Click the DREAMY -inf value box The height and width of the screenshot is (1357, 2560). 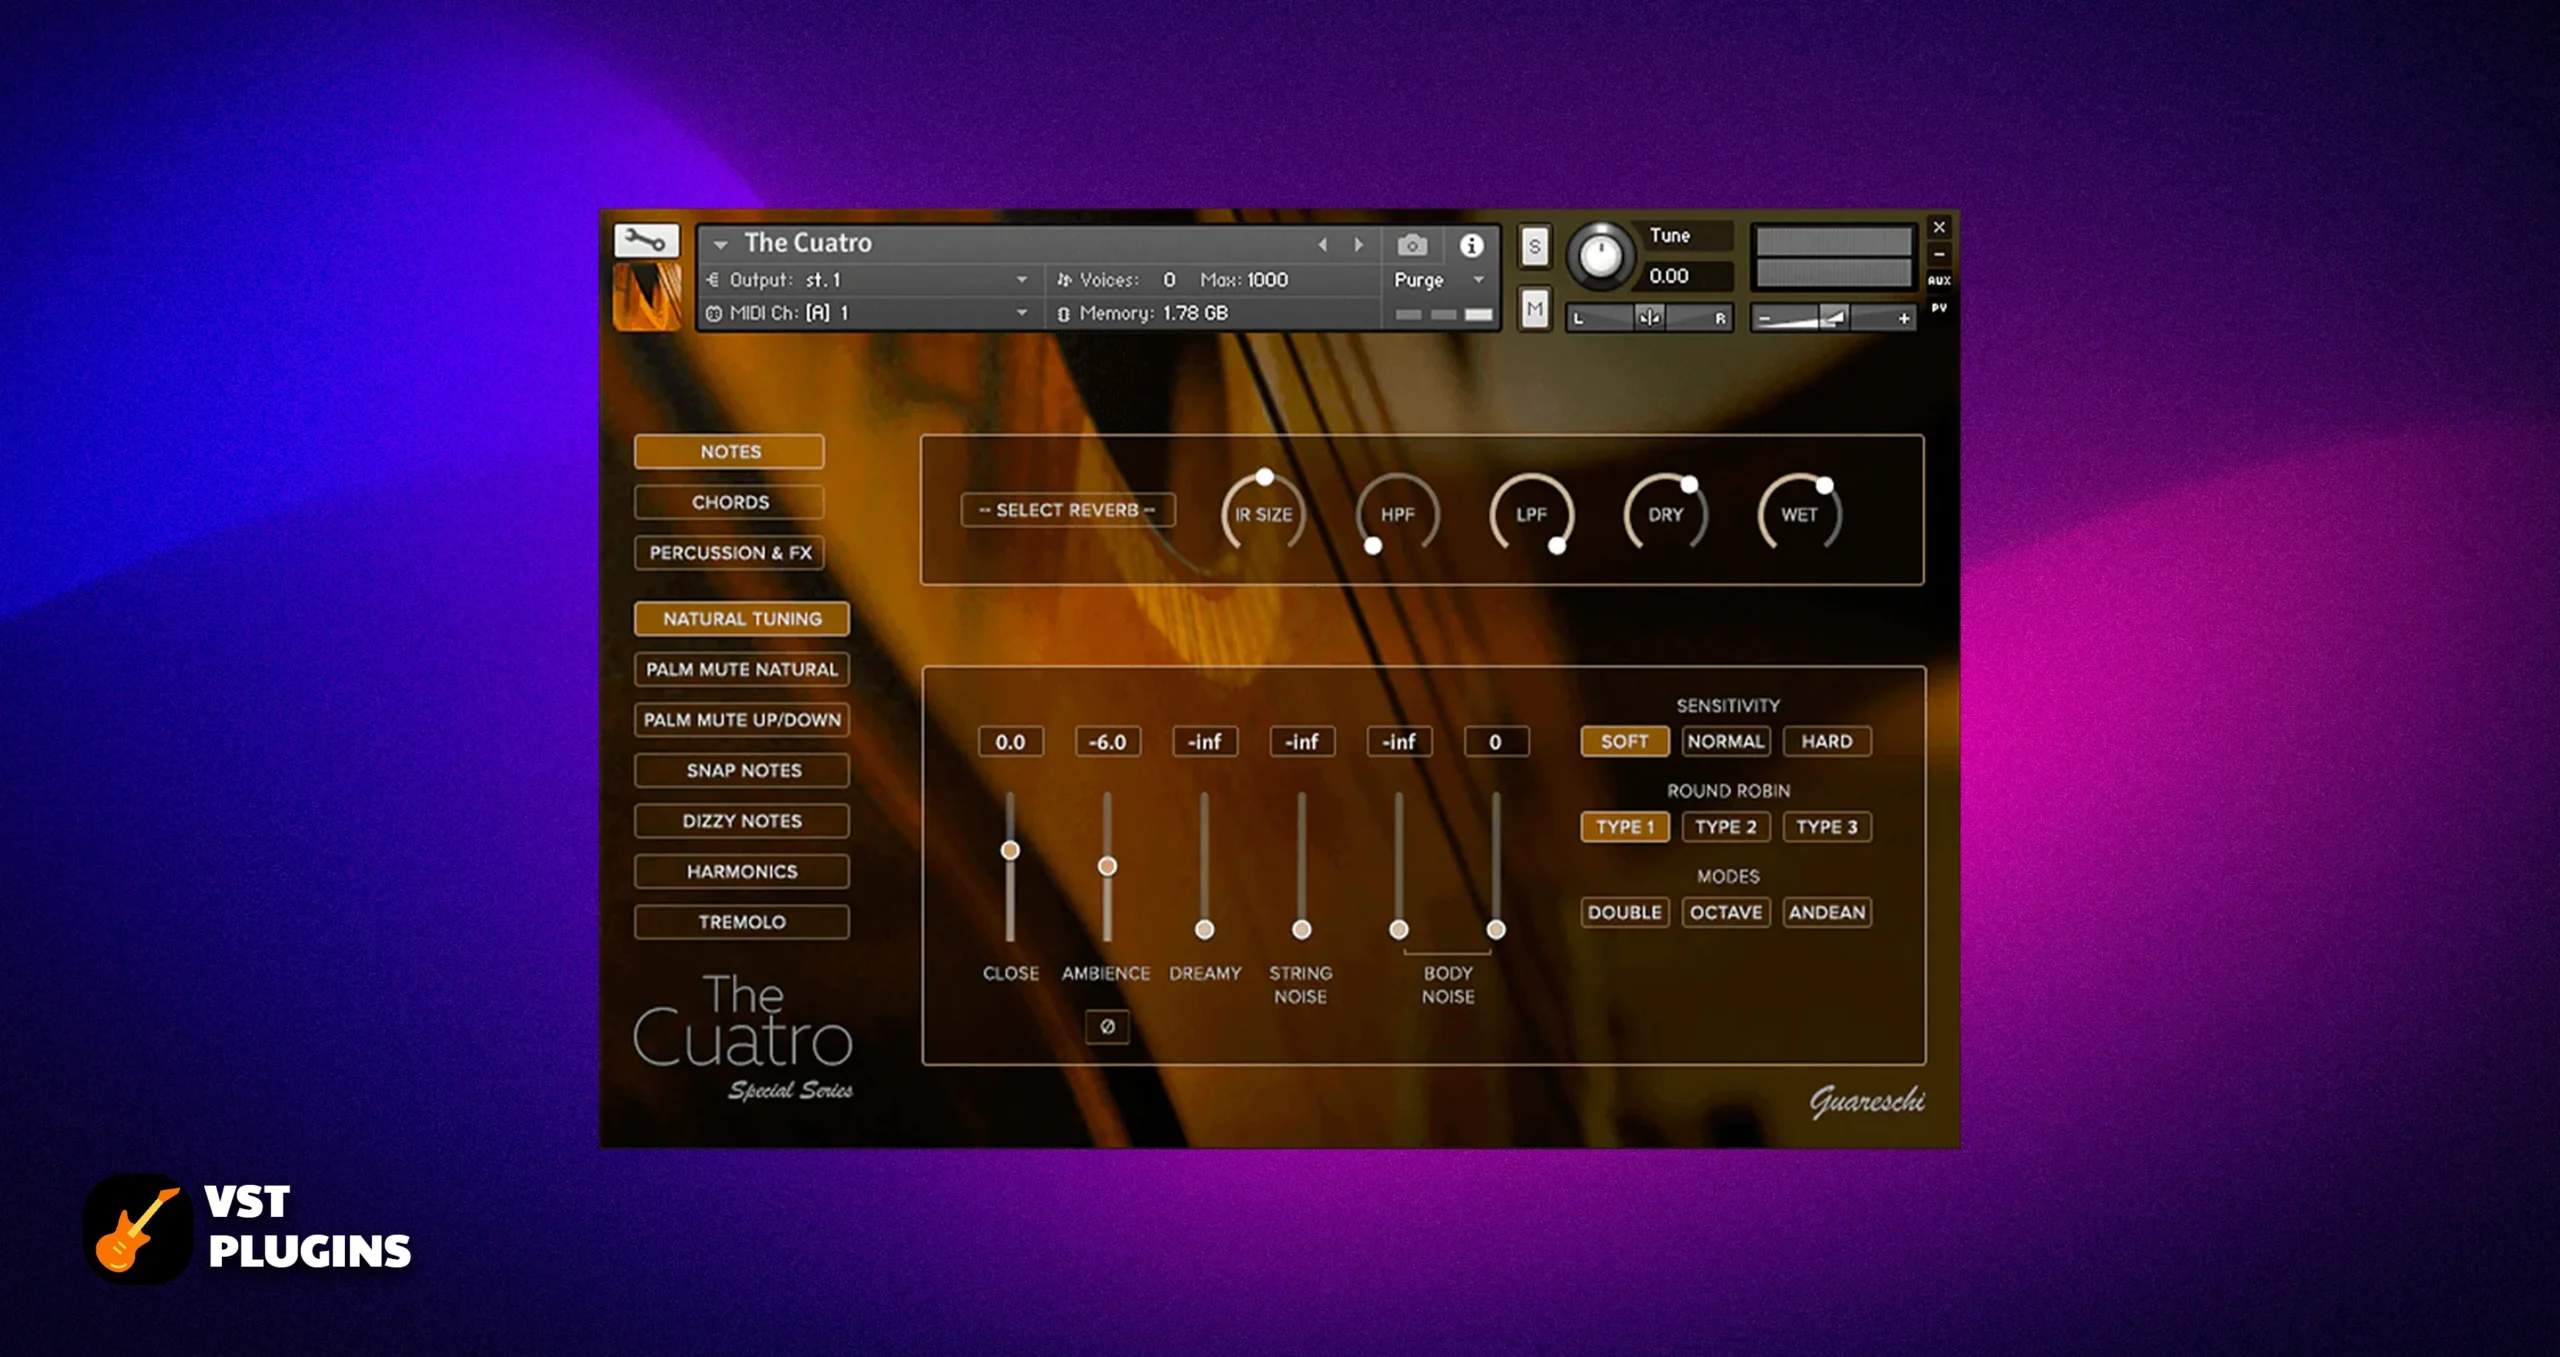coord(1205,742)
